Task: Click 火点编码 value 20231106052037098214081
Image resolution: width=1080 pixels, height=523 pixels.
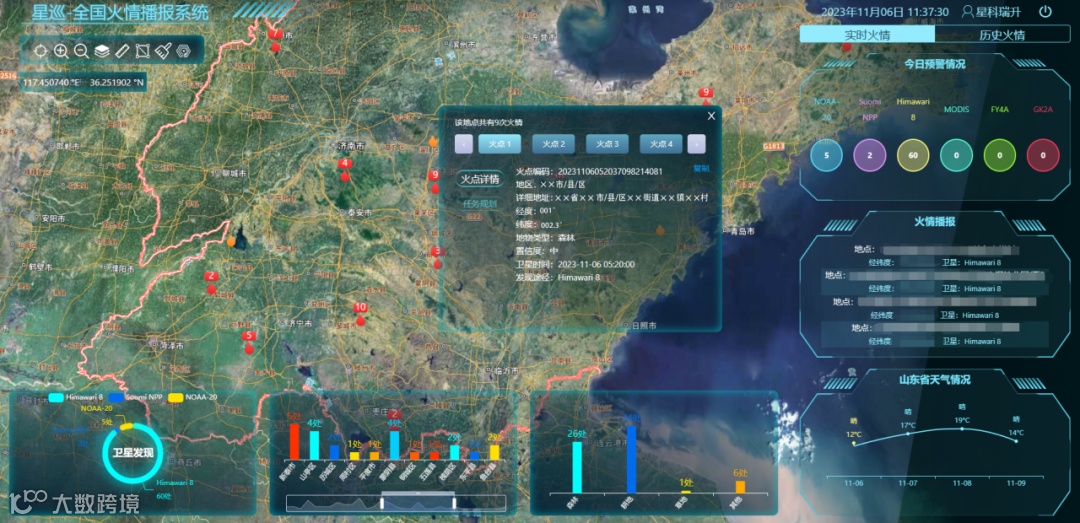Action: [x=610, y=171]
